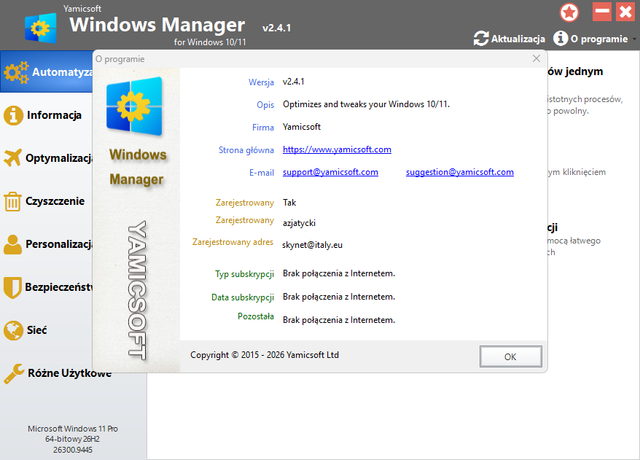
Task: Click the Pozostała value text
Action: pyautogui.click(x=339, y=320)
